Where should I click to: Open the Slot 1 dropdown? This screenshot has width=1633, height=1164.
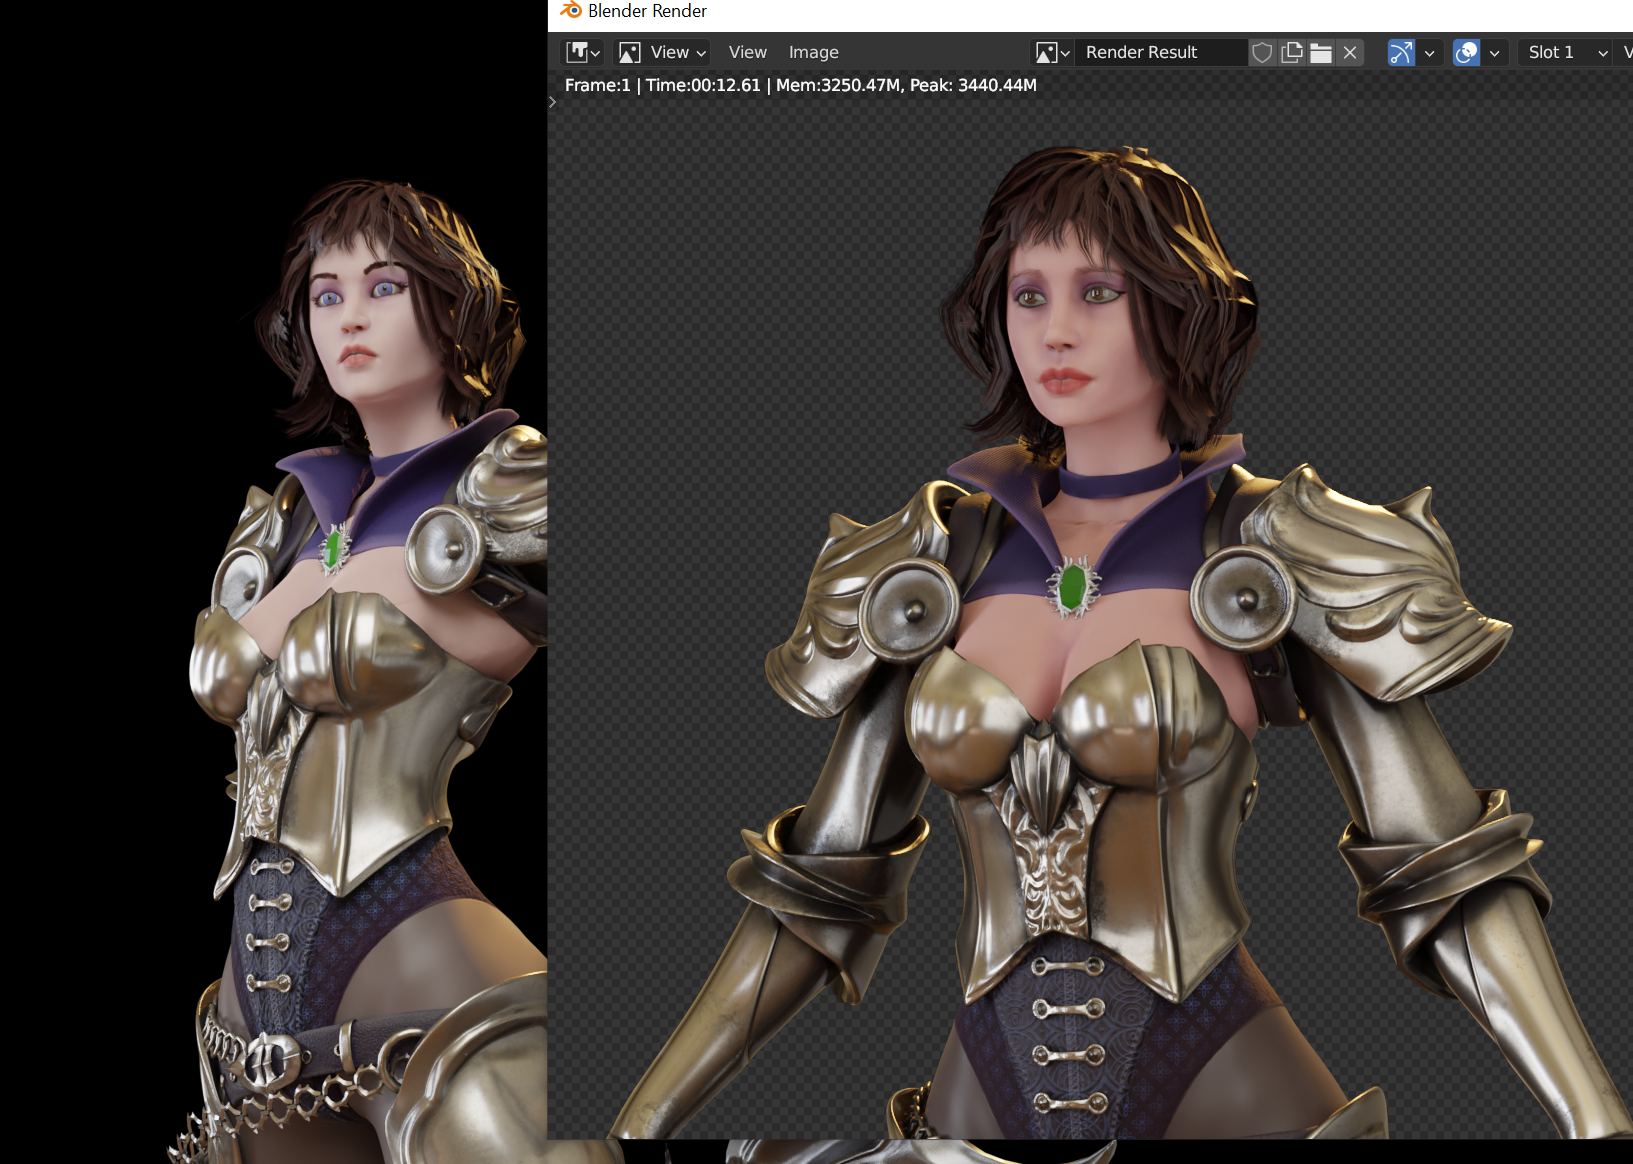coord(1566,52)
